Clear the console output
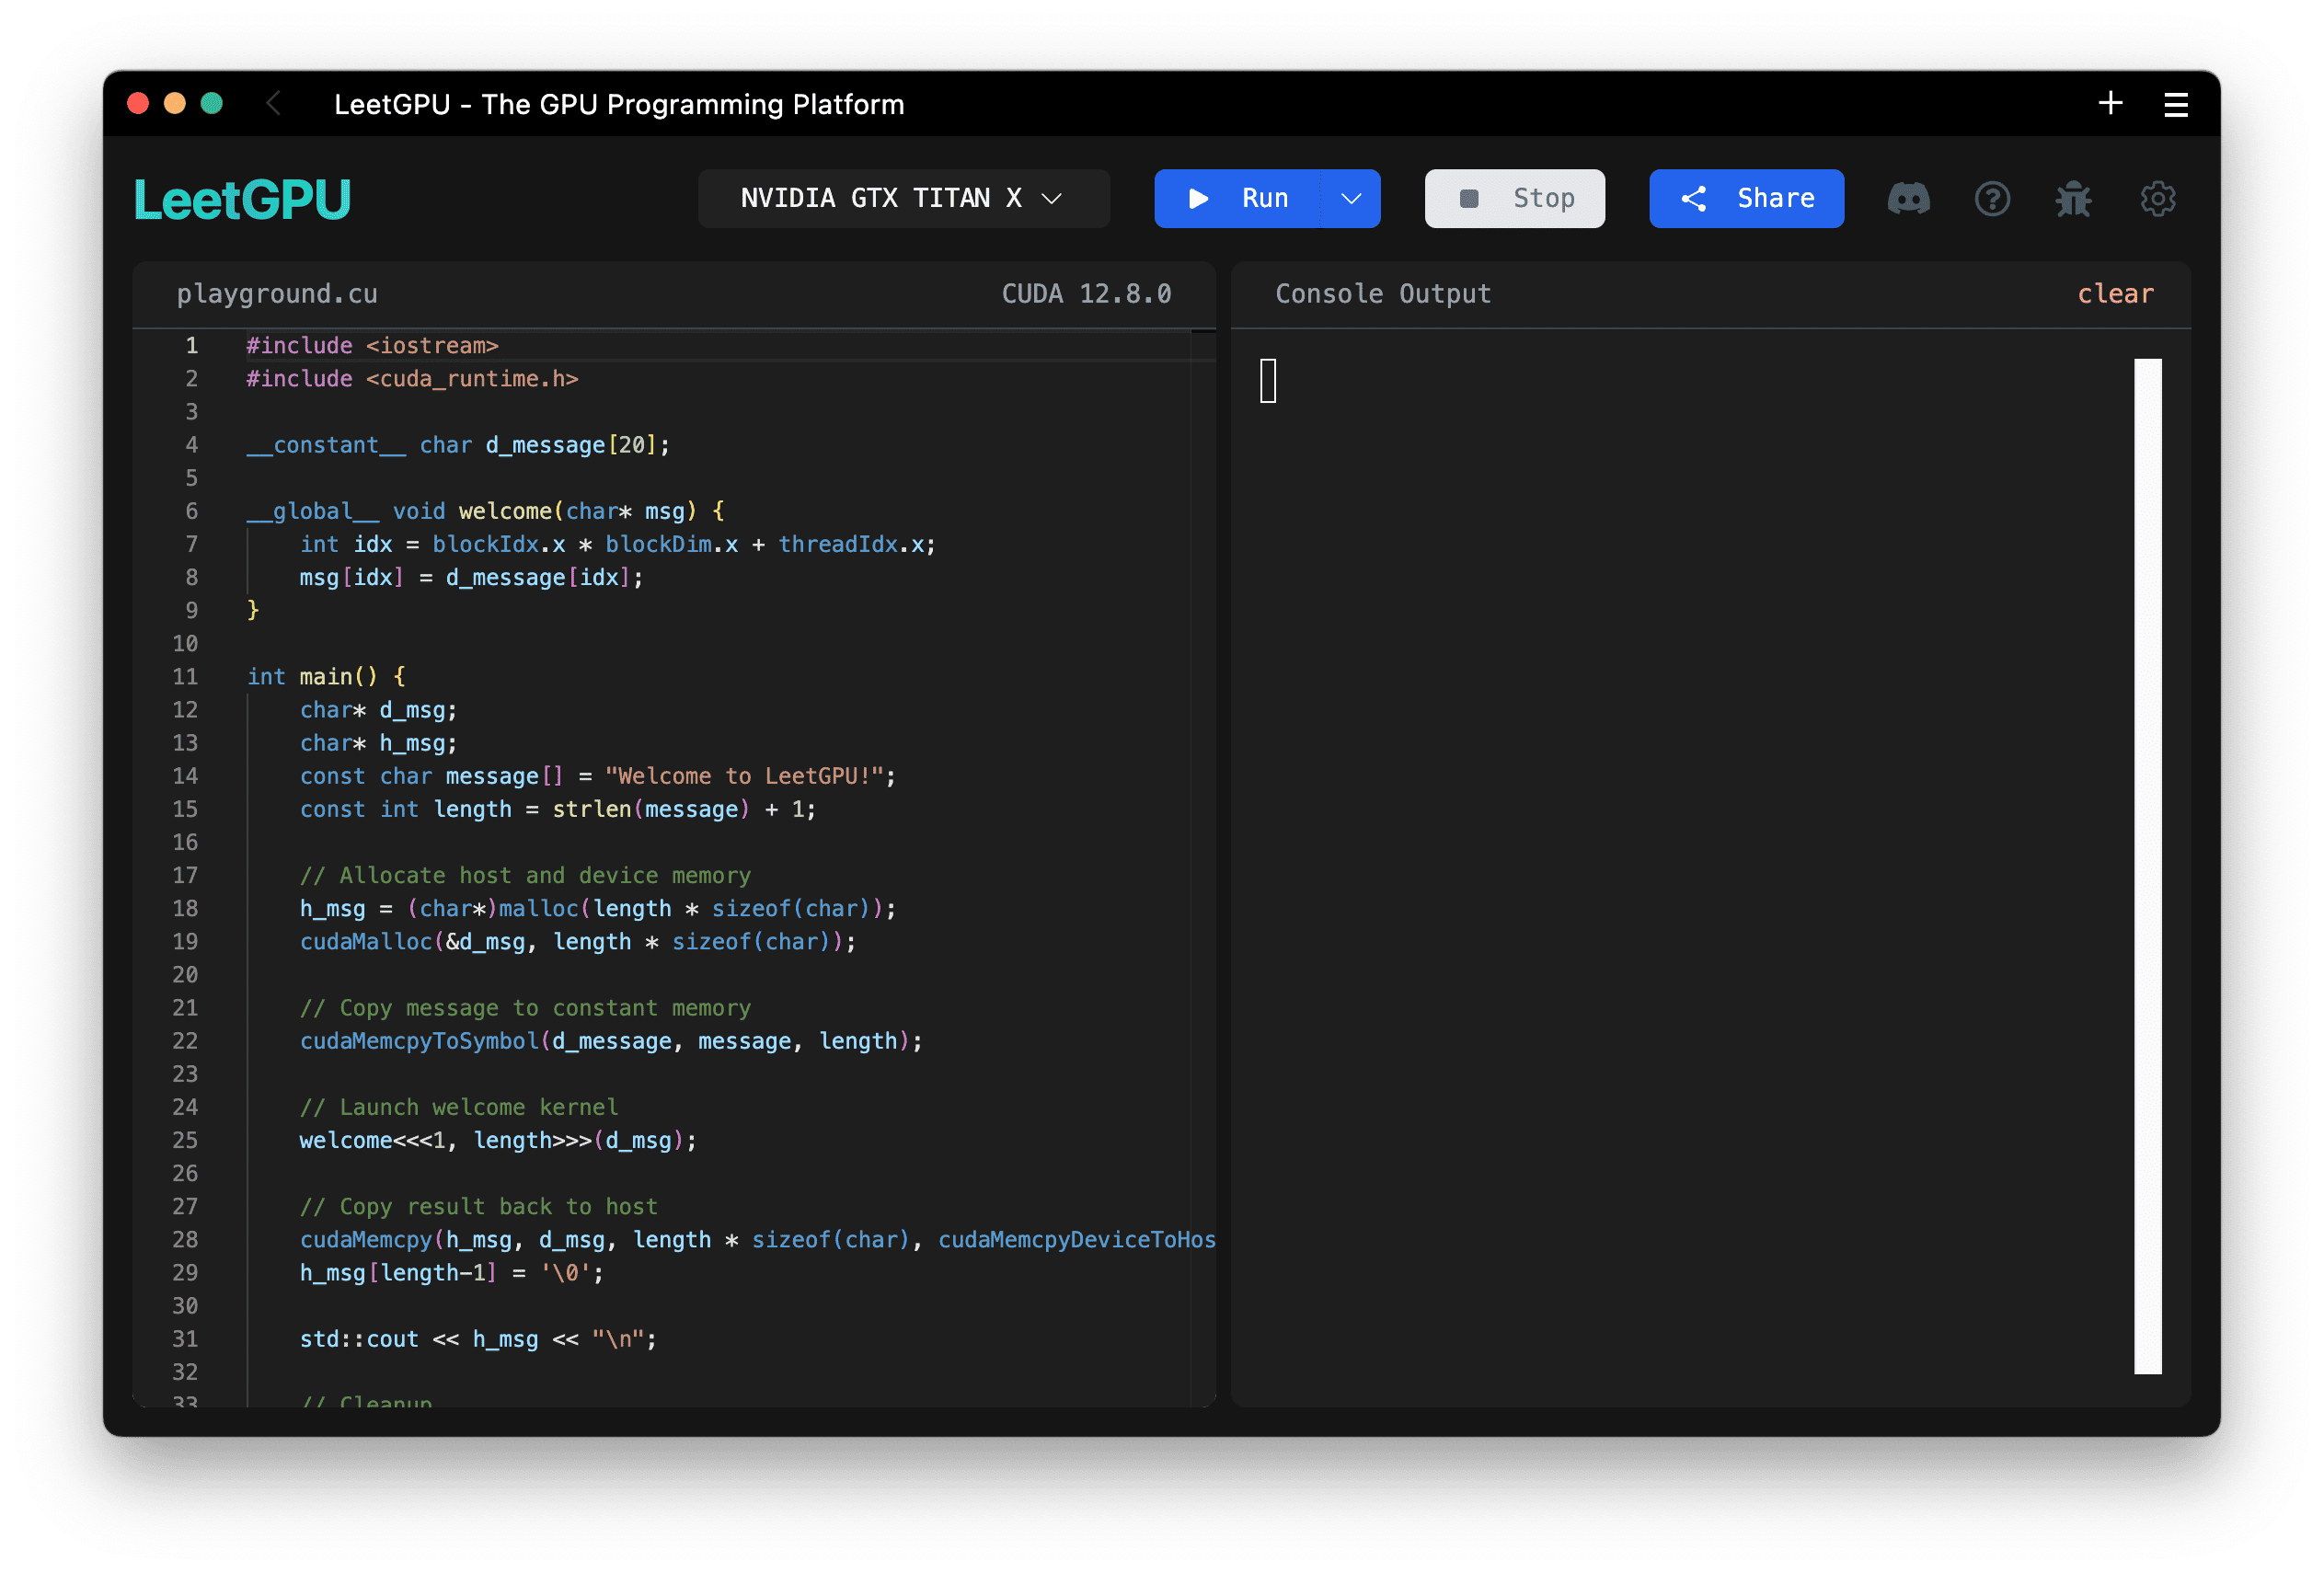 coord(2115,293)
